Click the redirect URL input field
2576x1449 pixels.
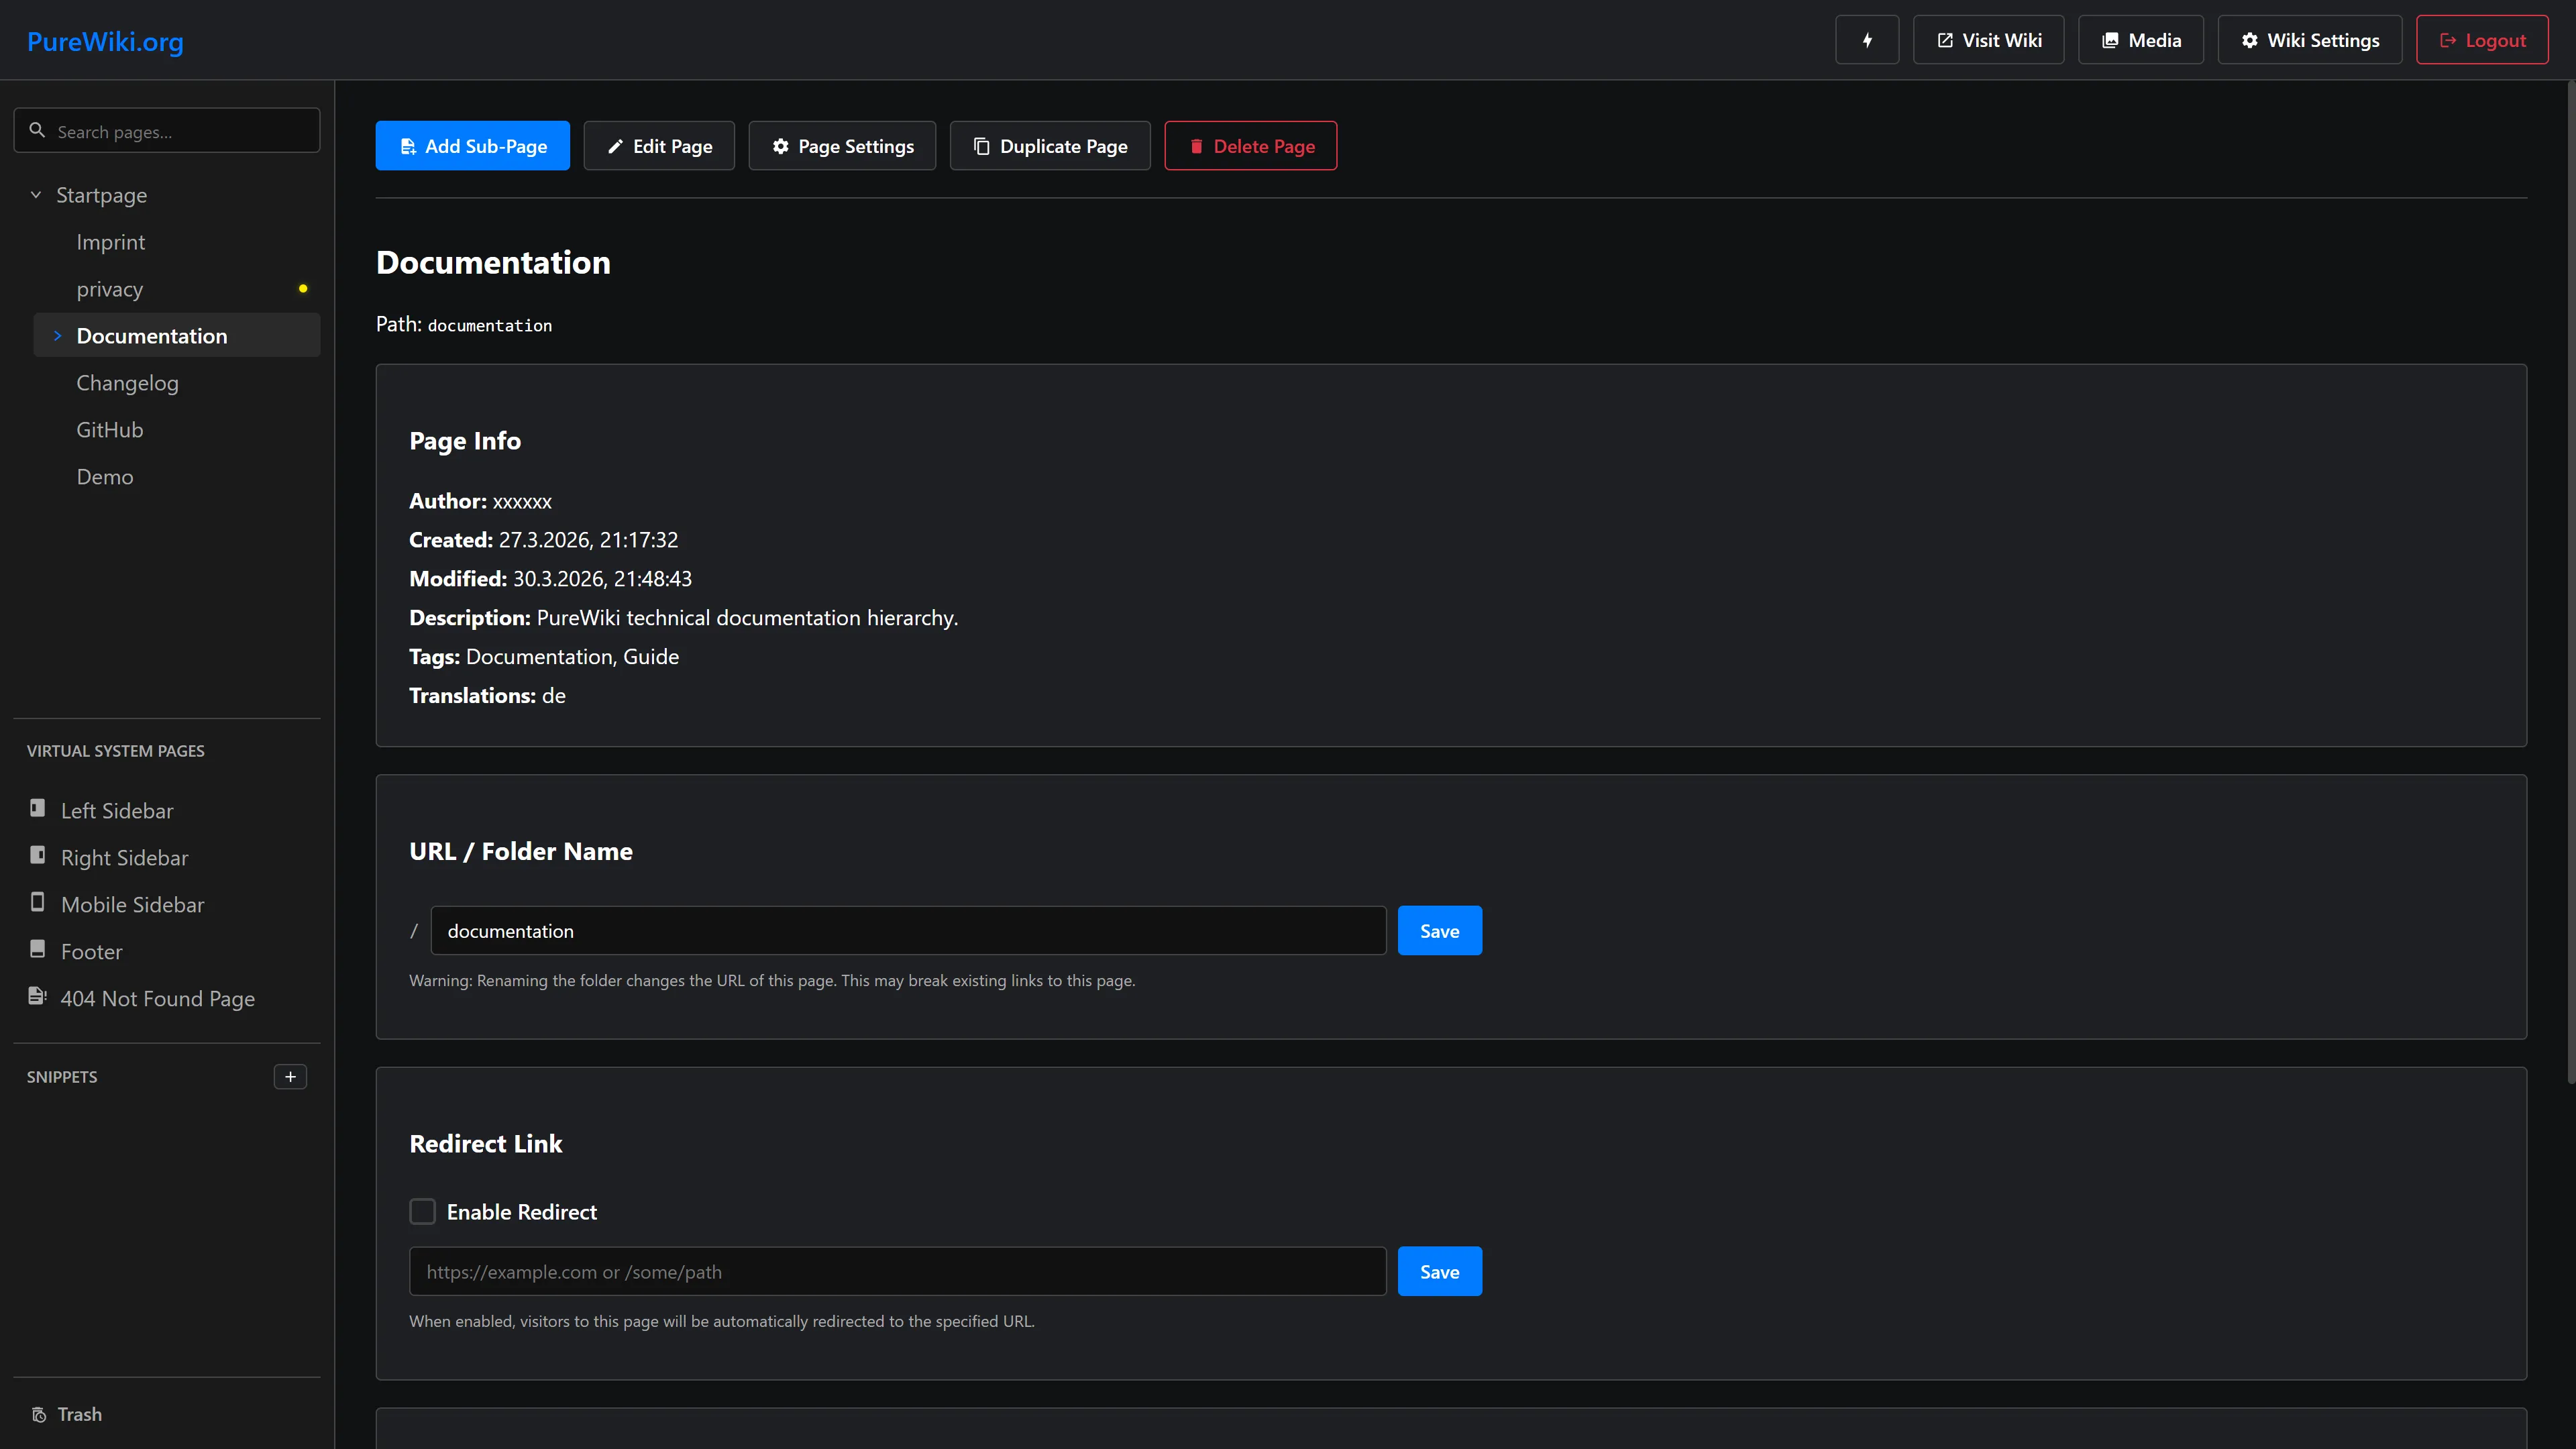[897, 1272]
